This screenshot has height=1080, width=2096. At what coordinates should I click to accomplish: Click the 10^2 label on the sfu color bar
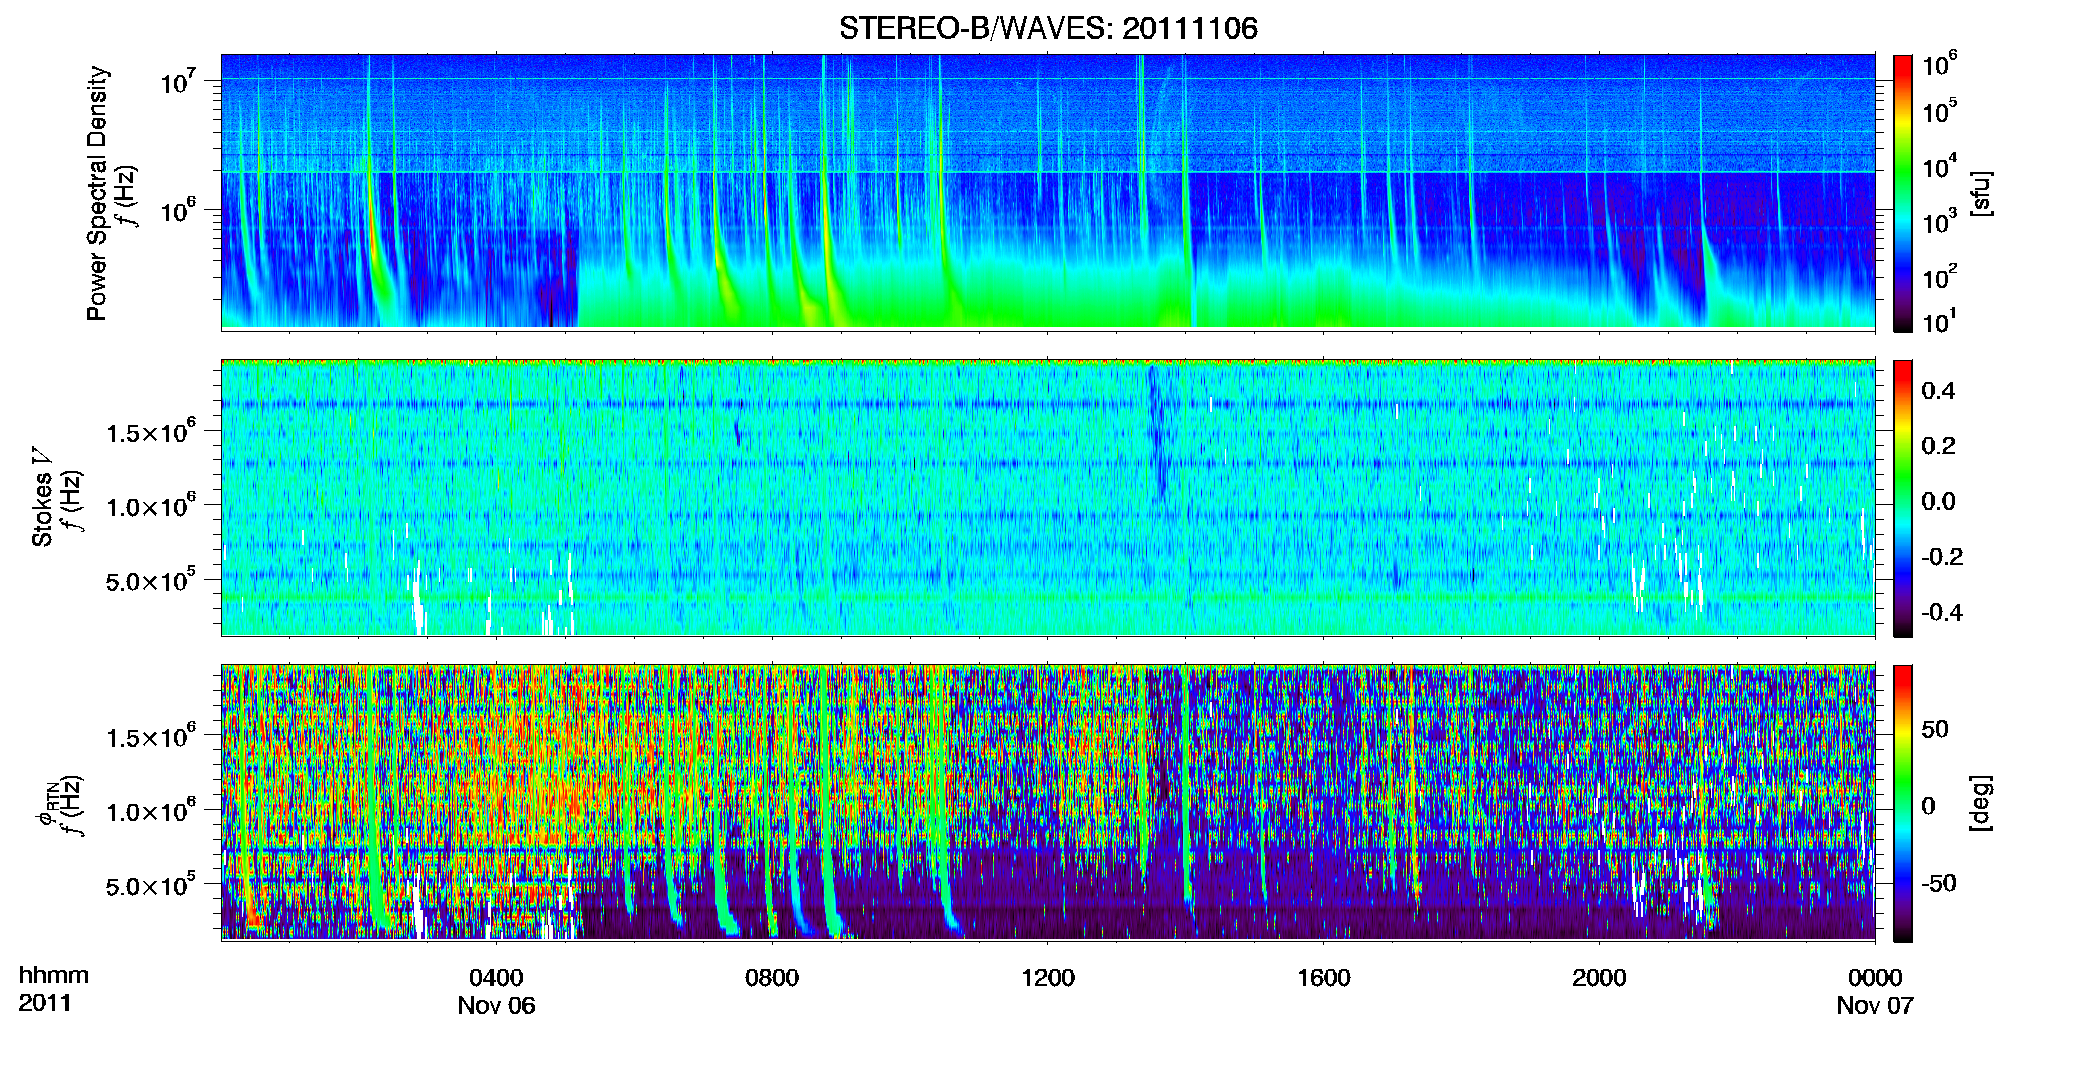click(1940, 276)
